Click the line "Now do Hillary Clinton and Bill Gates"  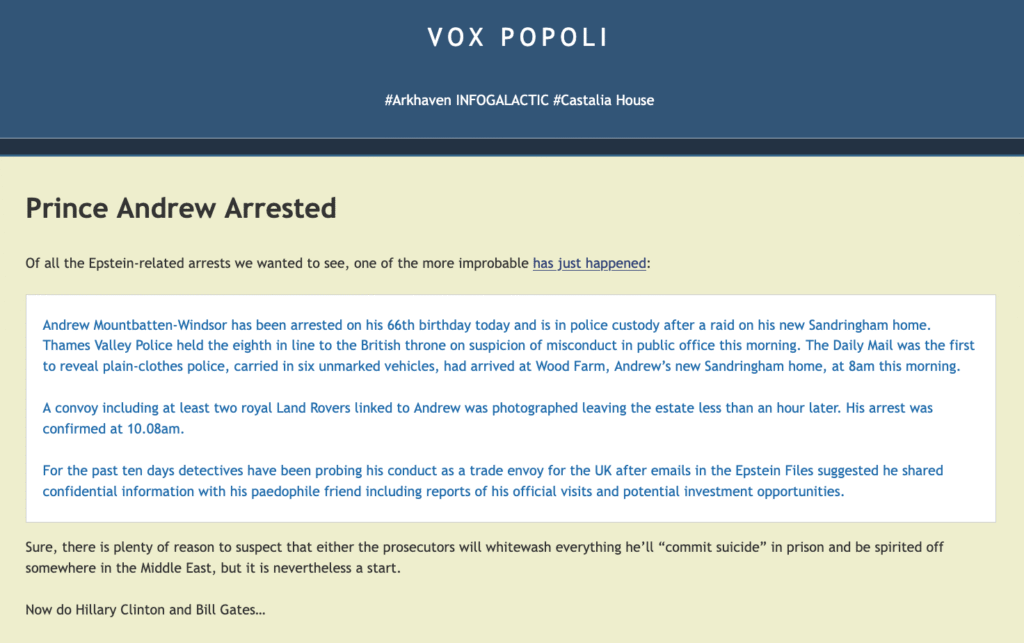point(145,610)
